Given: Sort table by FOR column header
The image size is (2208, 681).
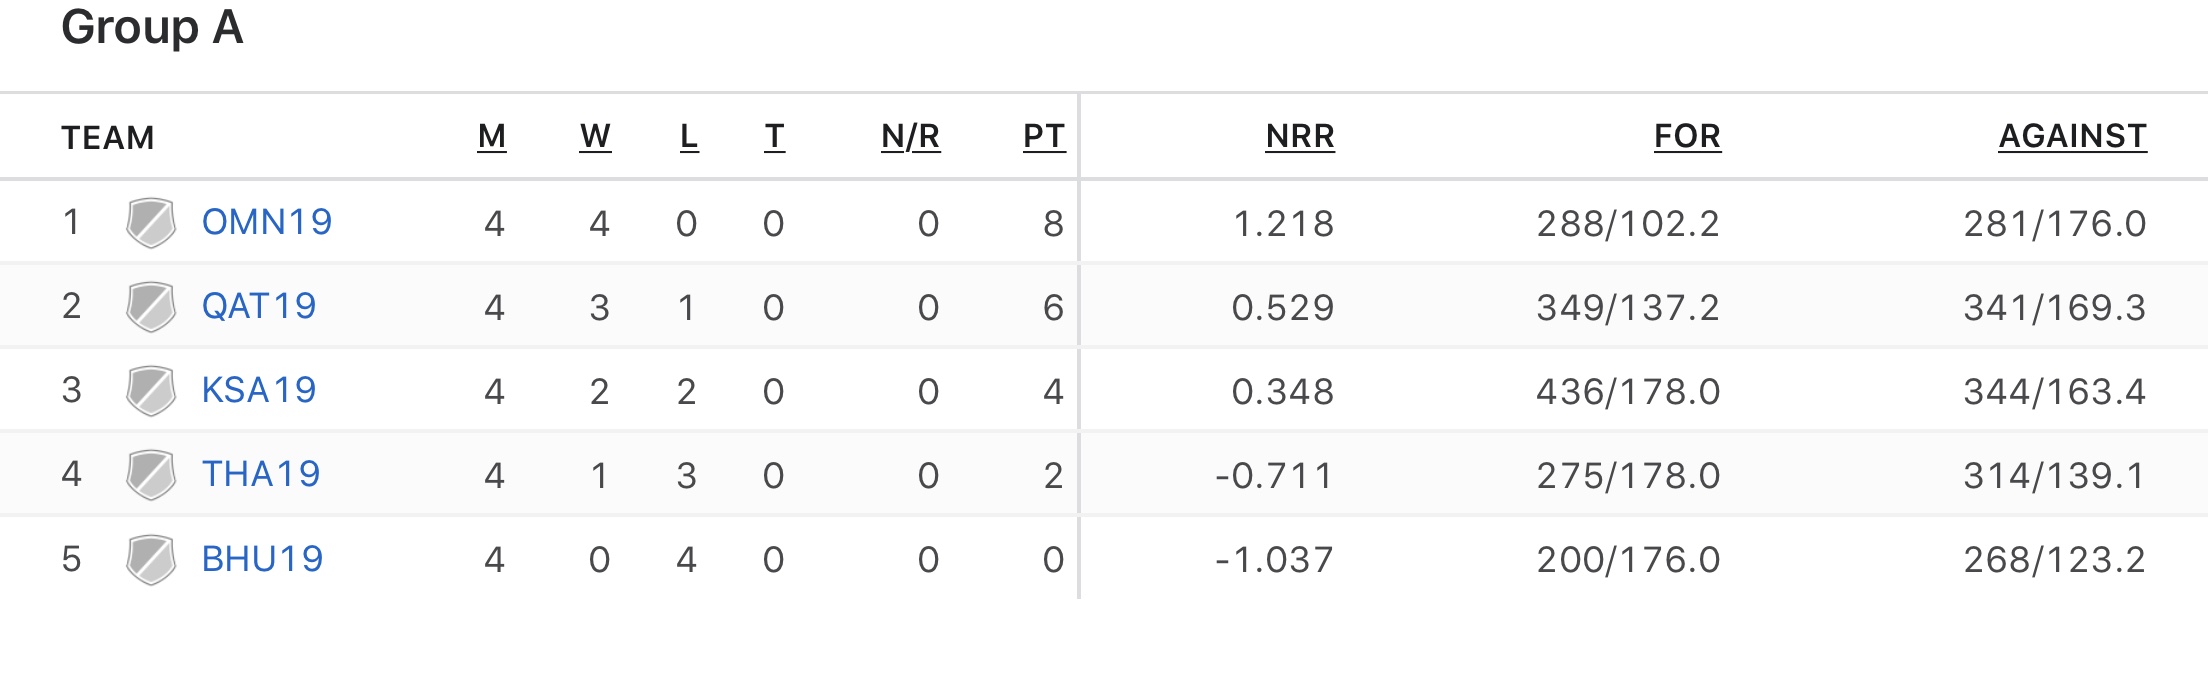Looking at the screenshot, I should coord(1688,136).
